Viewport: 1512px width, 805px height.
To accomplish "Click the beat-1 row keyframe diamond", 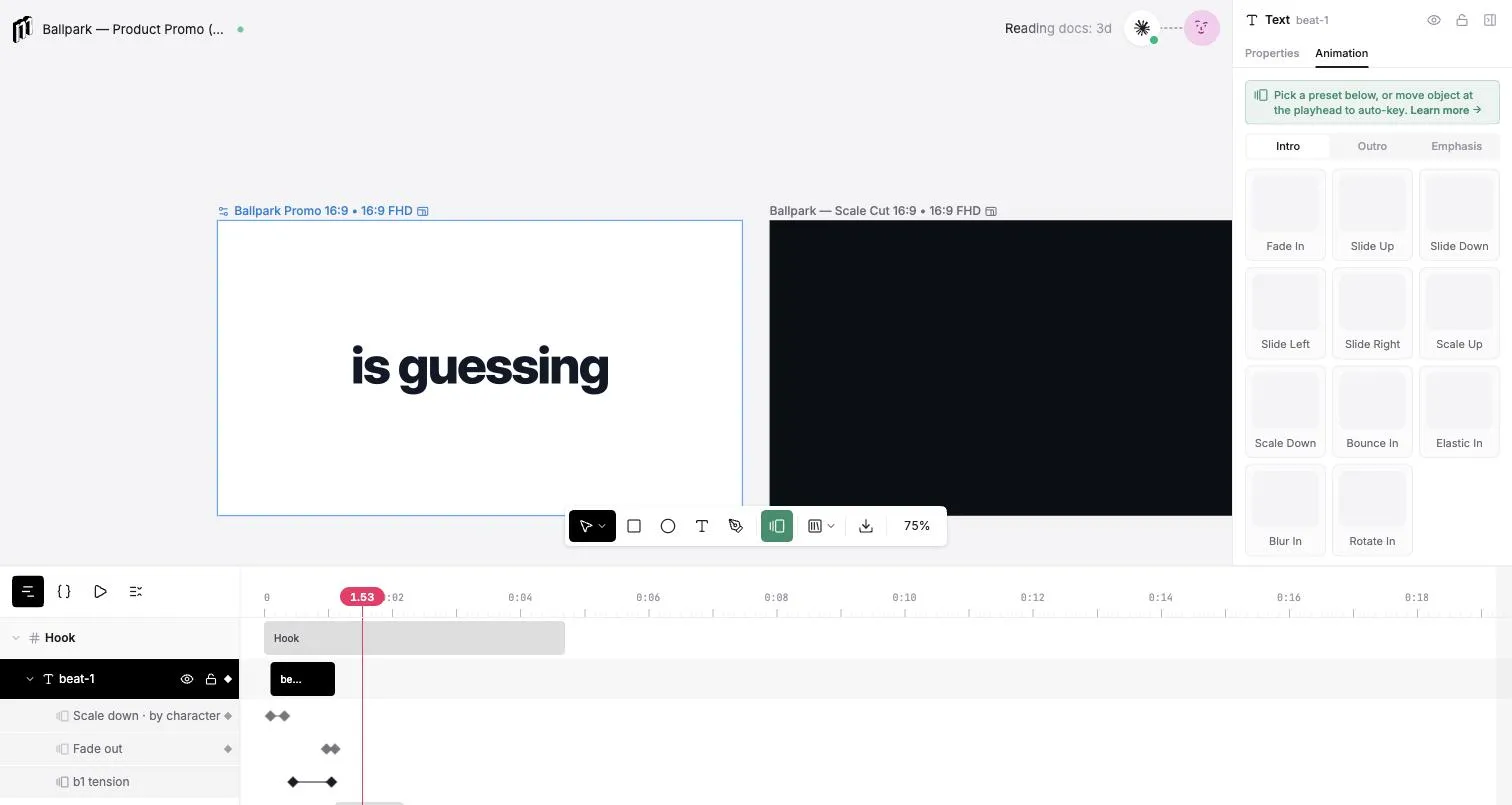I will pyautogui.click(x=228, y=679).
